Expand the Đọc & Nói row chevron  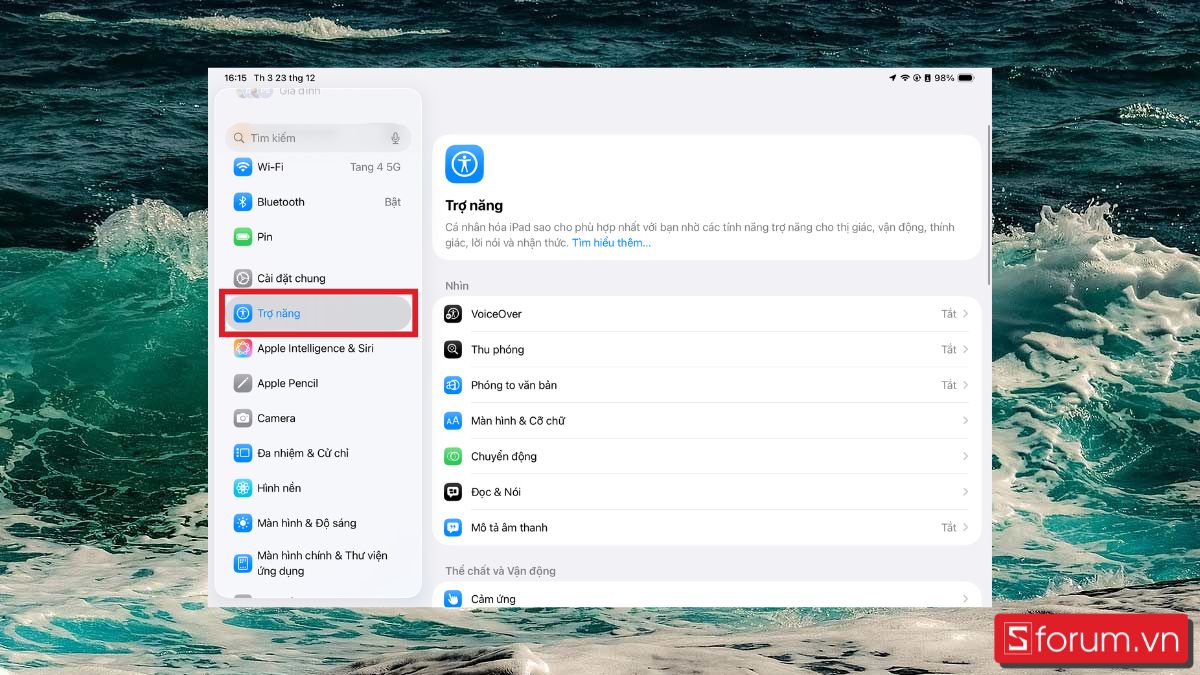[966, 492]
